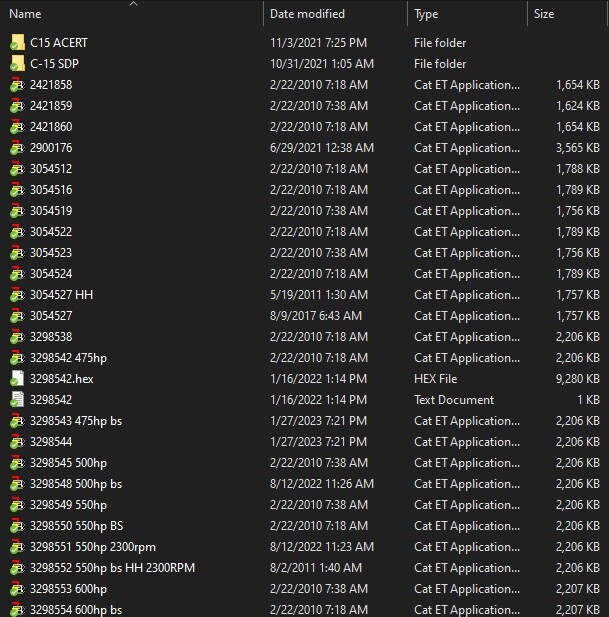Viewport: 609px width, 617px height.
Task: Click the 3,565 KB size cell
Action: [x=578, y=148]
